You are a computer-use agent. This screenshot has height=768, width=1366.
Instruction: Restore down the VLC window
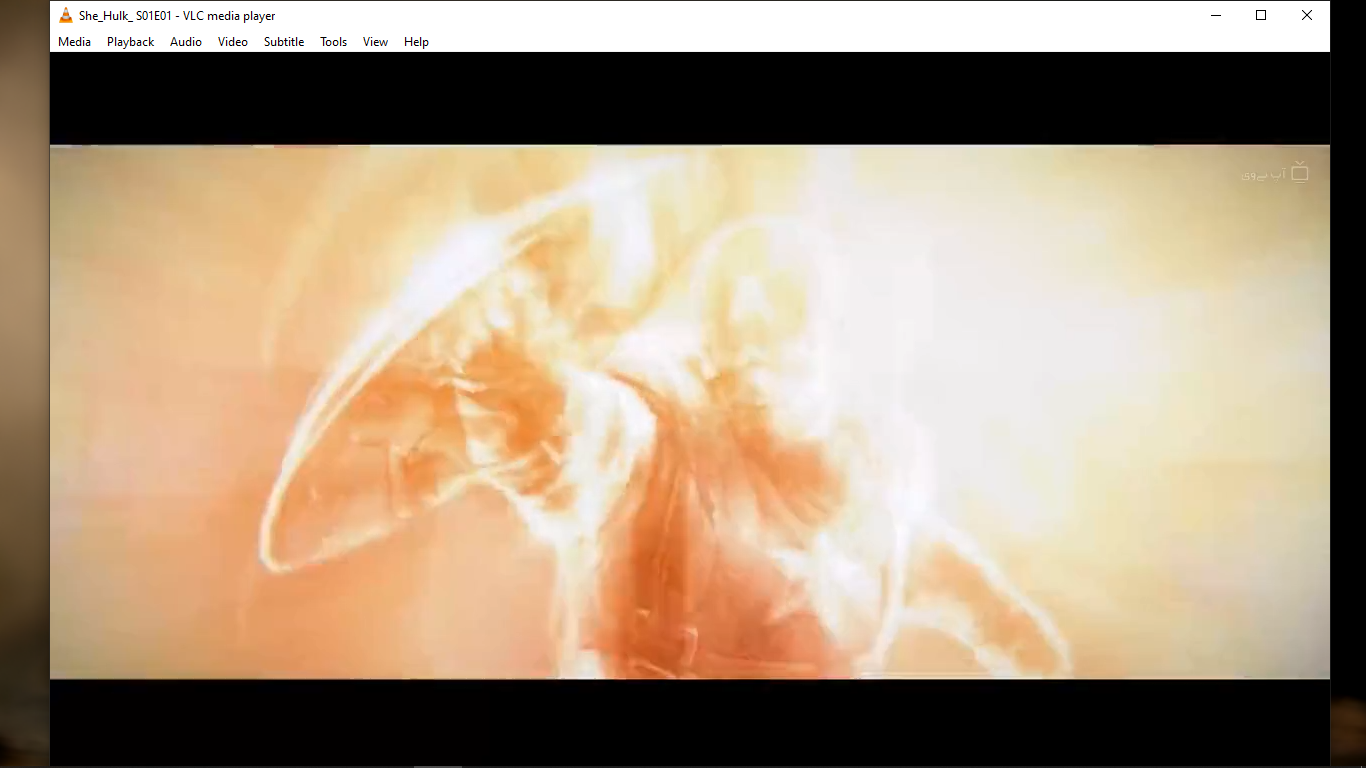click(x=1261, y=15)
